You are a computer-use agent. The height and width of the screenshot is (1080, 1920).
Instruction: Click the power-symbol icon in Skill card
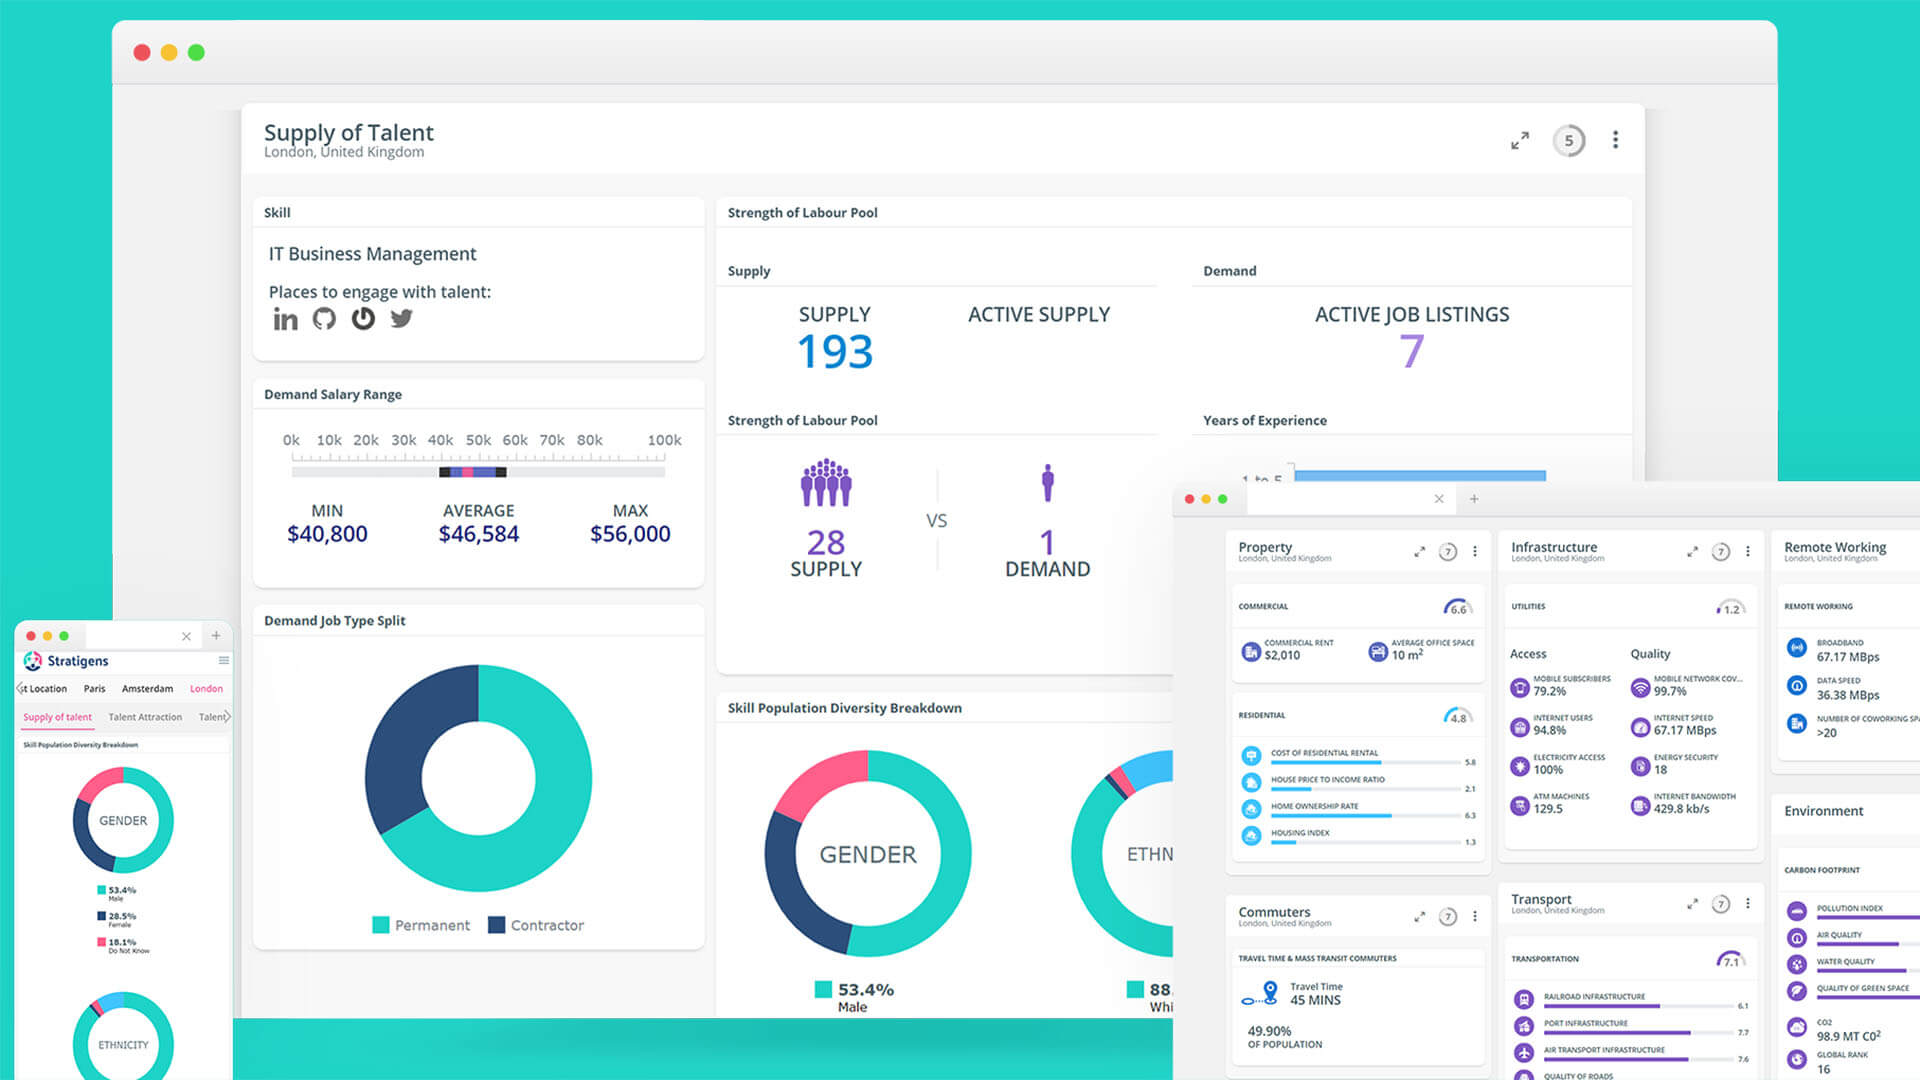coord(363,319)
